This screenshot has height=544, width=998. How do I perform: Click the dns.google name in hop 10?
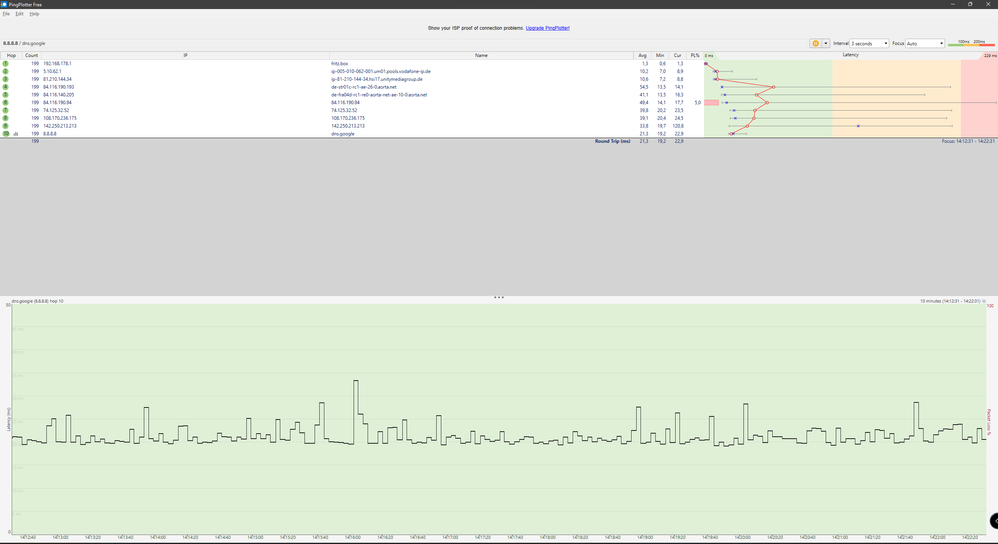click(x=342, y=134)
